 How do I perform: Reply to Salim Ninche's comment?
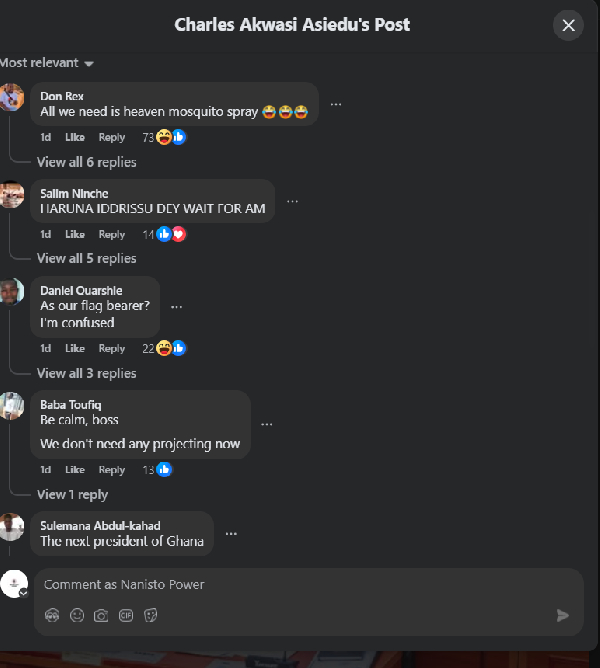pyautogui.click(x=112, y=234)
